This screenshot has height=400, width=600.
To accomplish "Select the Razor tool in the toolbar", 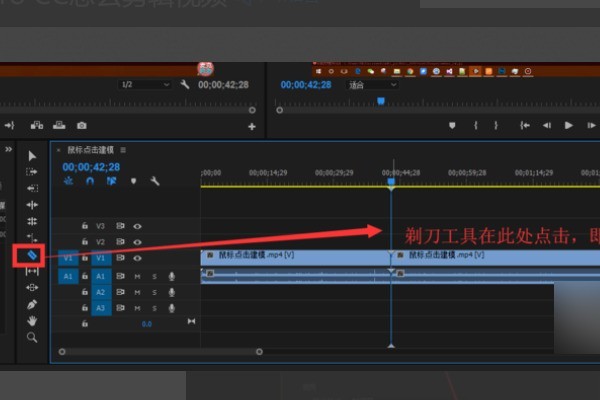I will (32, 256).
